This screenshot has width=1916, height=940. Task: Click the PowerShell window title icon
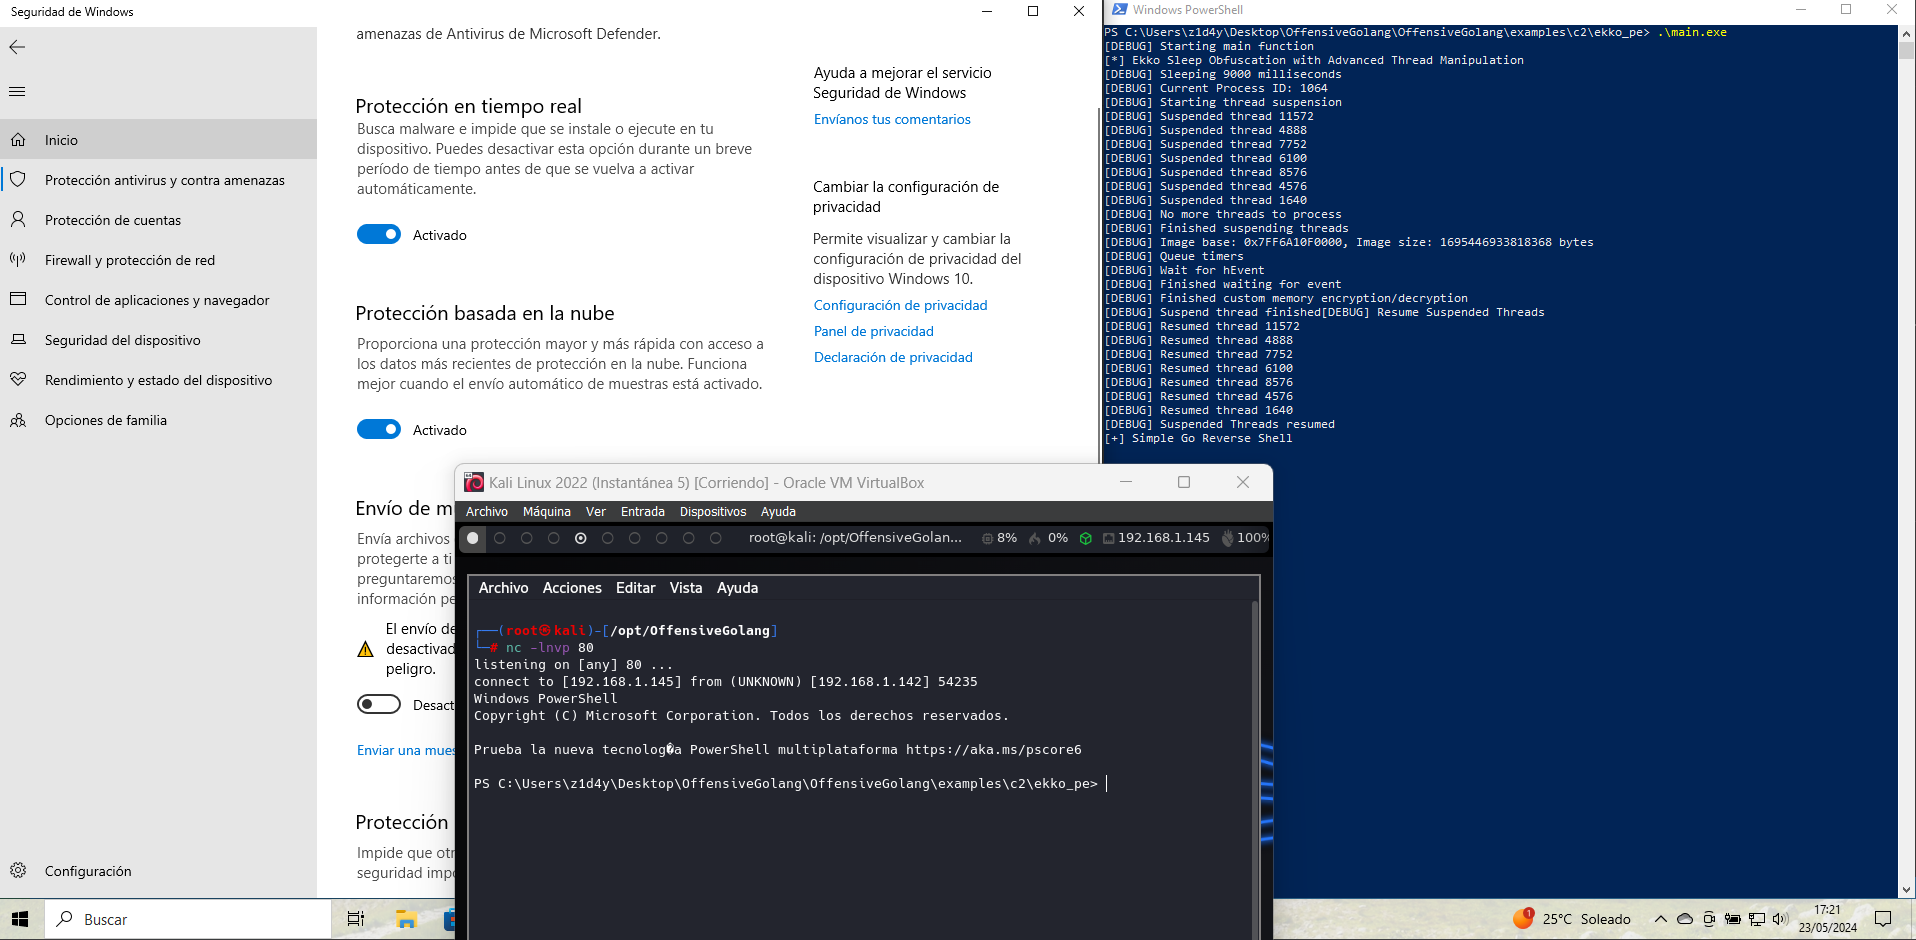click(1120, 10)
